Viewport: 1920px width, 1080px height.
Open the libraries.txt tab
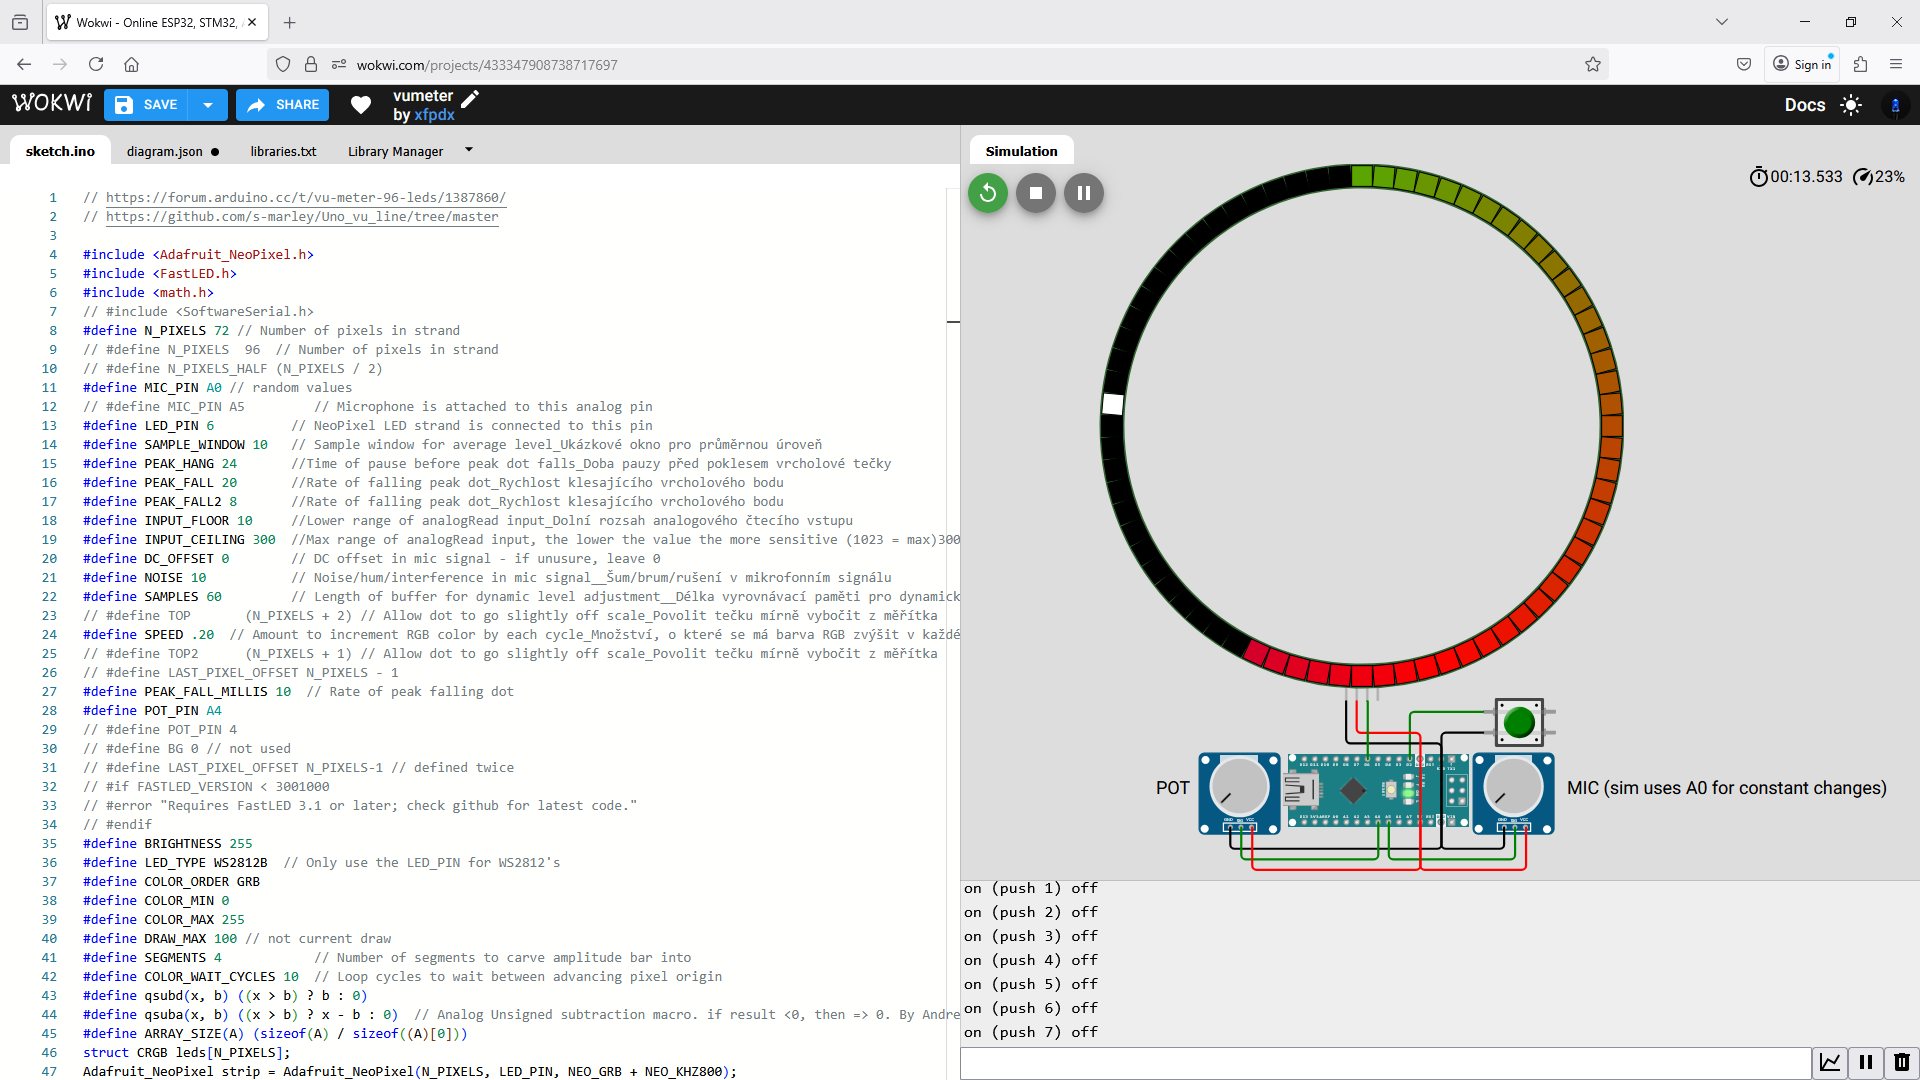click(283, 151)
